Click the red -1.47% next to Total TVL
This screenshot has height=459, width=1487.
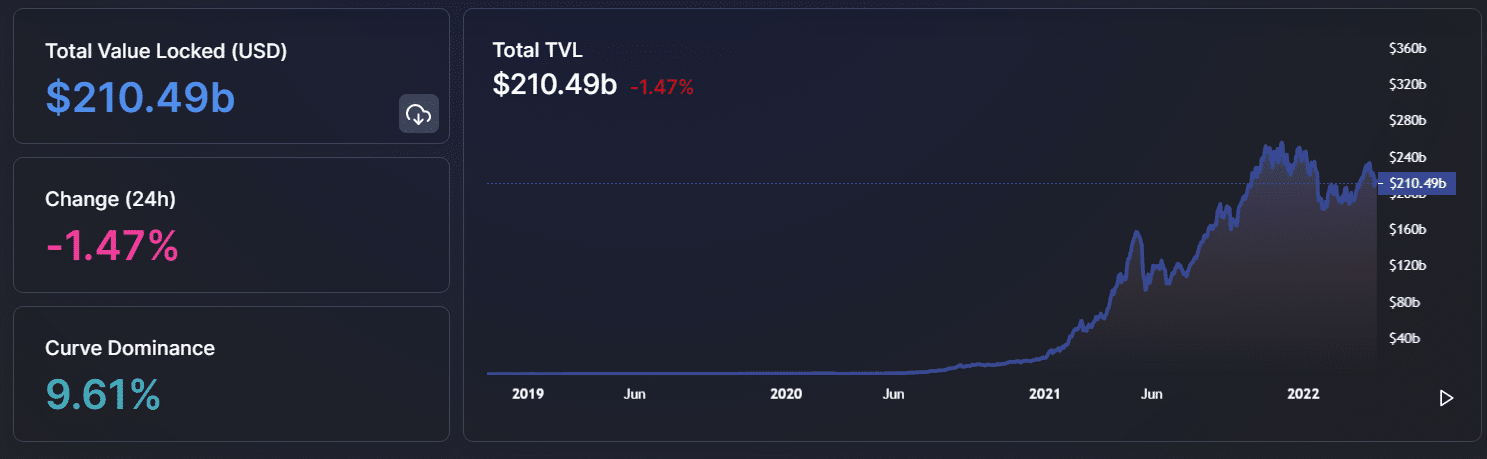coord(661,87)
